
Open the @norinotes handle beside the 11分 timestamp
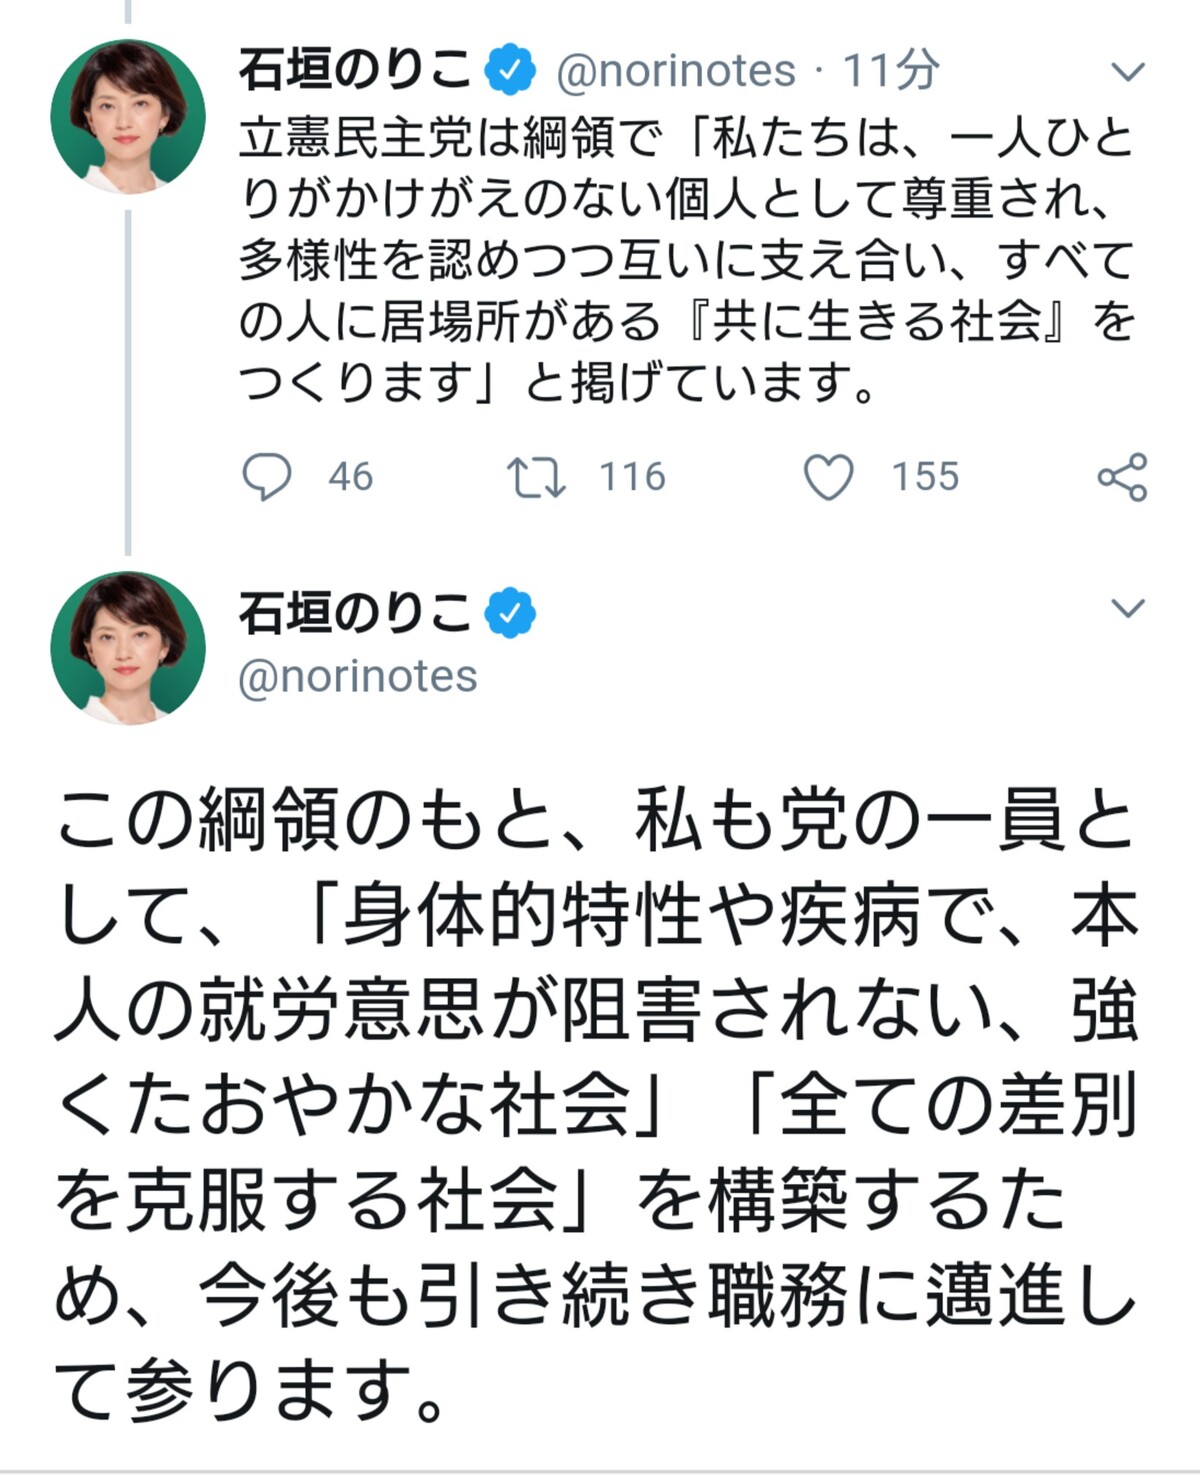676,71
